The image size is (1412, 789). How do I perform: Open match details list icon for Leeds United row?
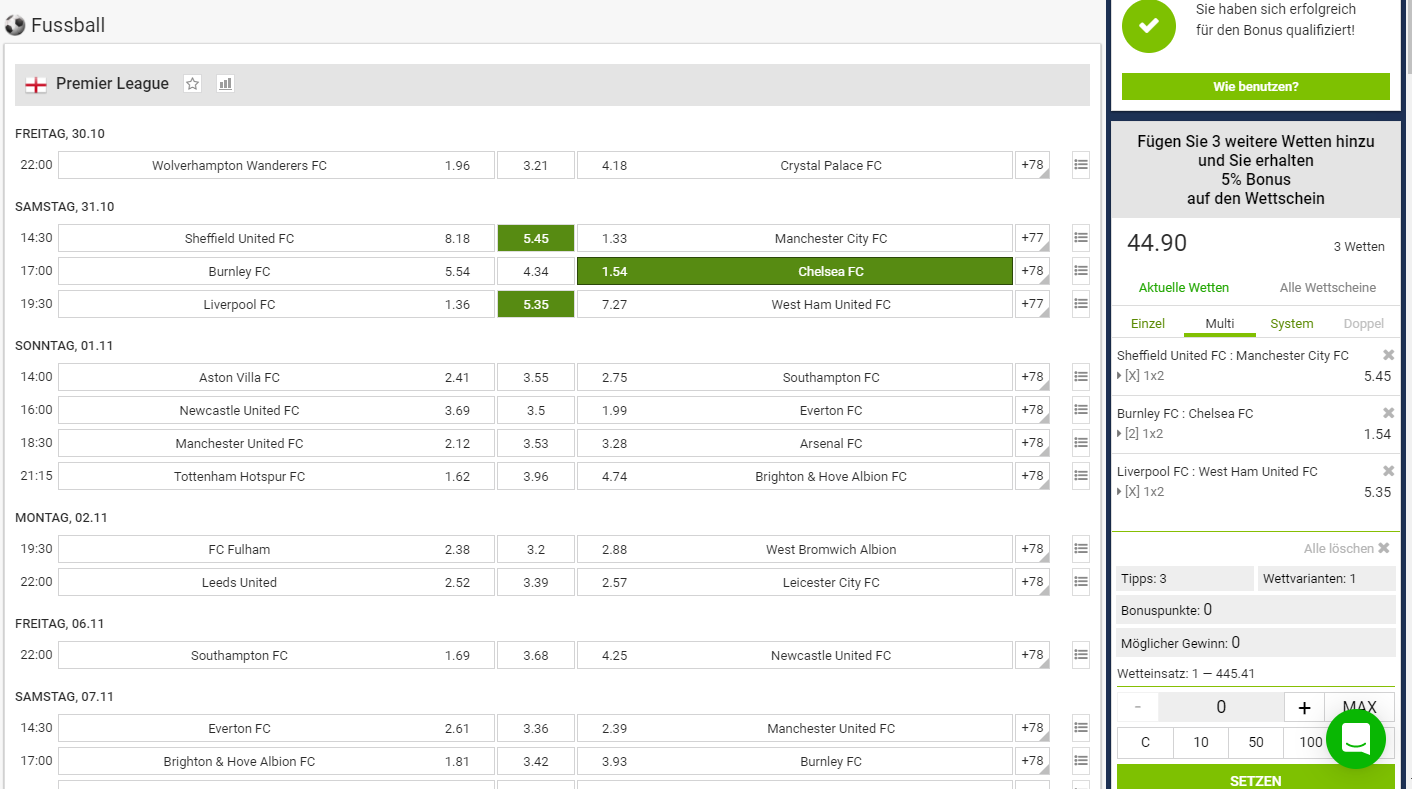1081,582
